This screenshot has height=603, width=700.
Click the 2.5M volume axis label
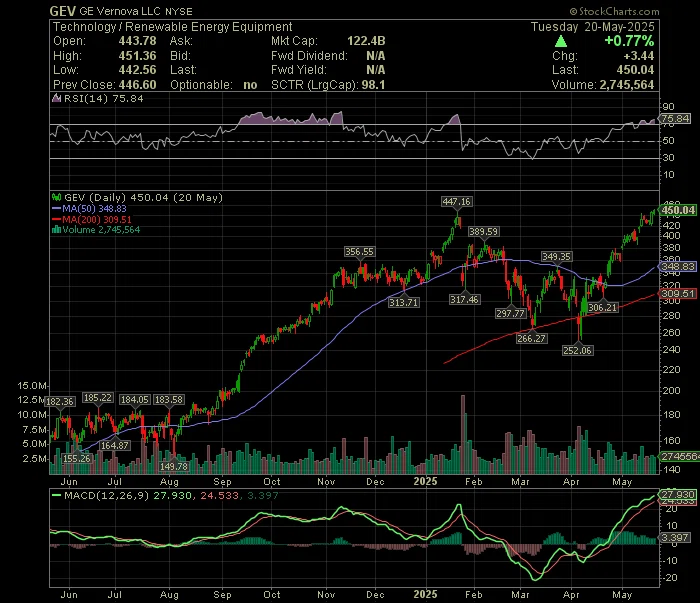coord(35,459)
